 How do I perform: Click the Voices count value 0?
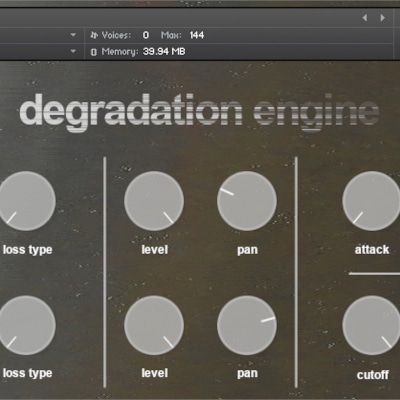[146, 35]
